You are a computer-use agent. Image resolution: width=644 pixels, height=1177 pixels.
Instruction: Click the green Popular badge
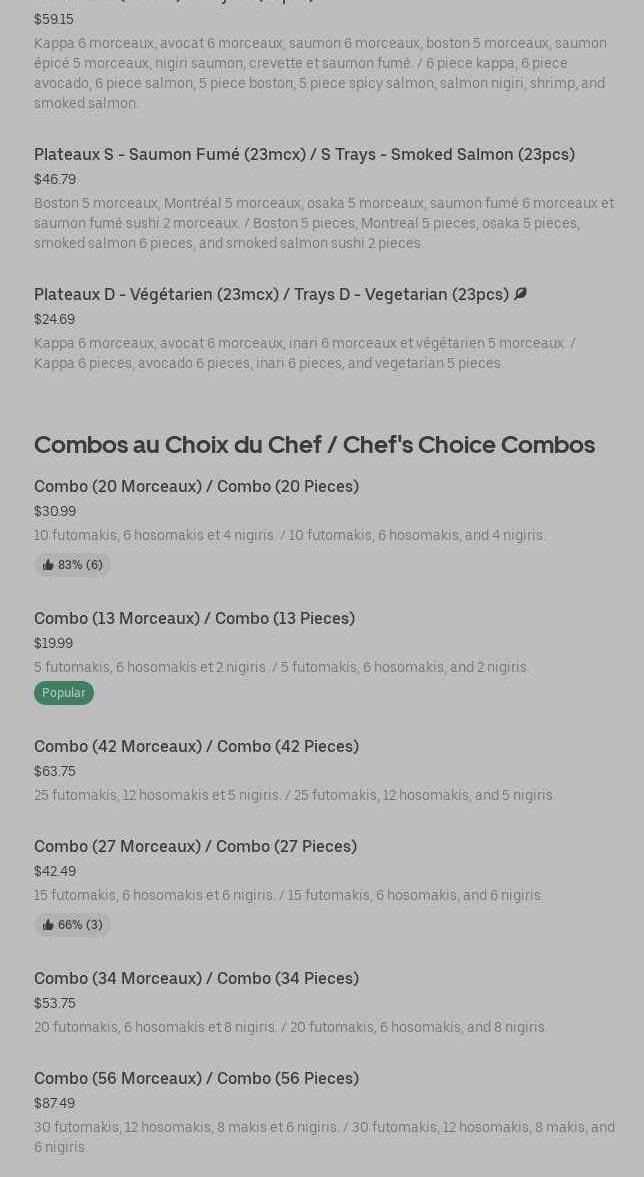64,693
